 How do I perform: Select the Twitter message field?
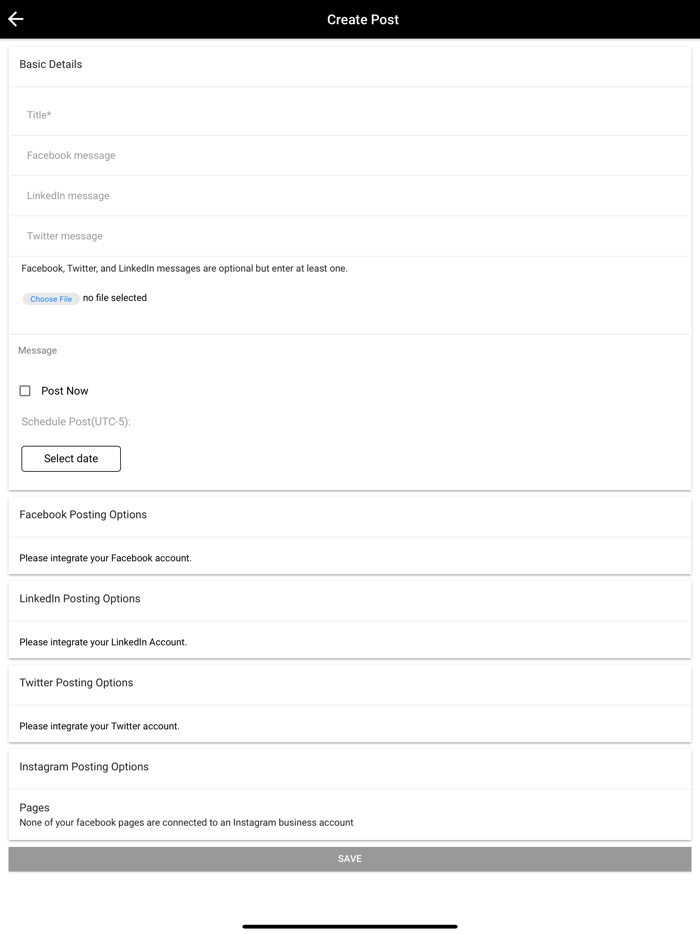[350, 236]
